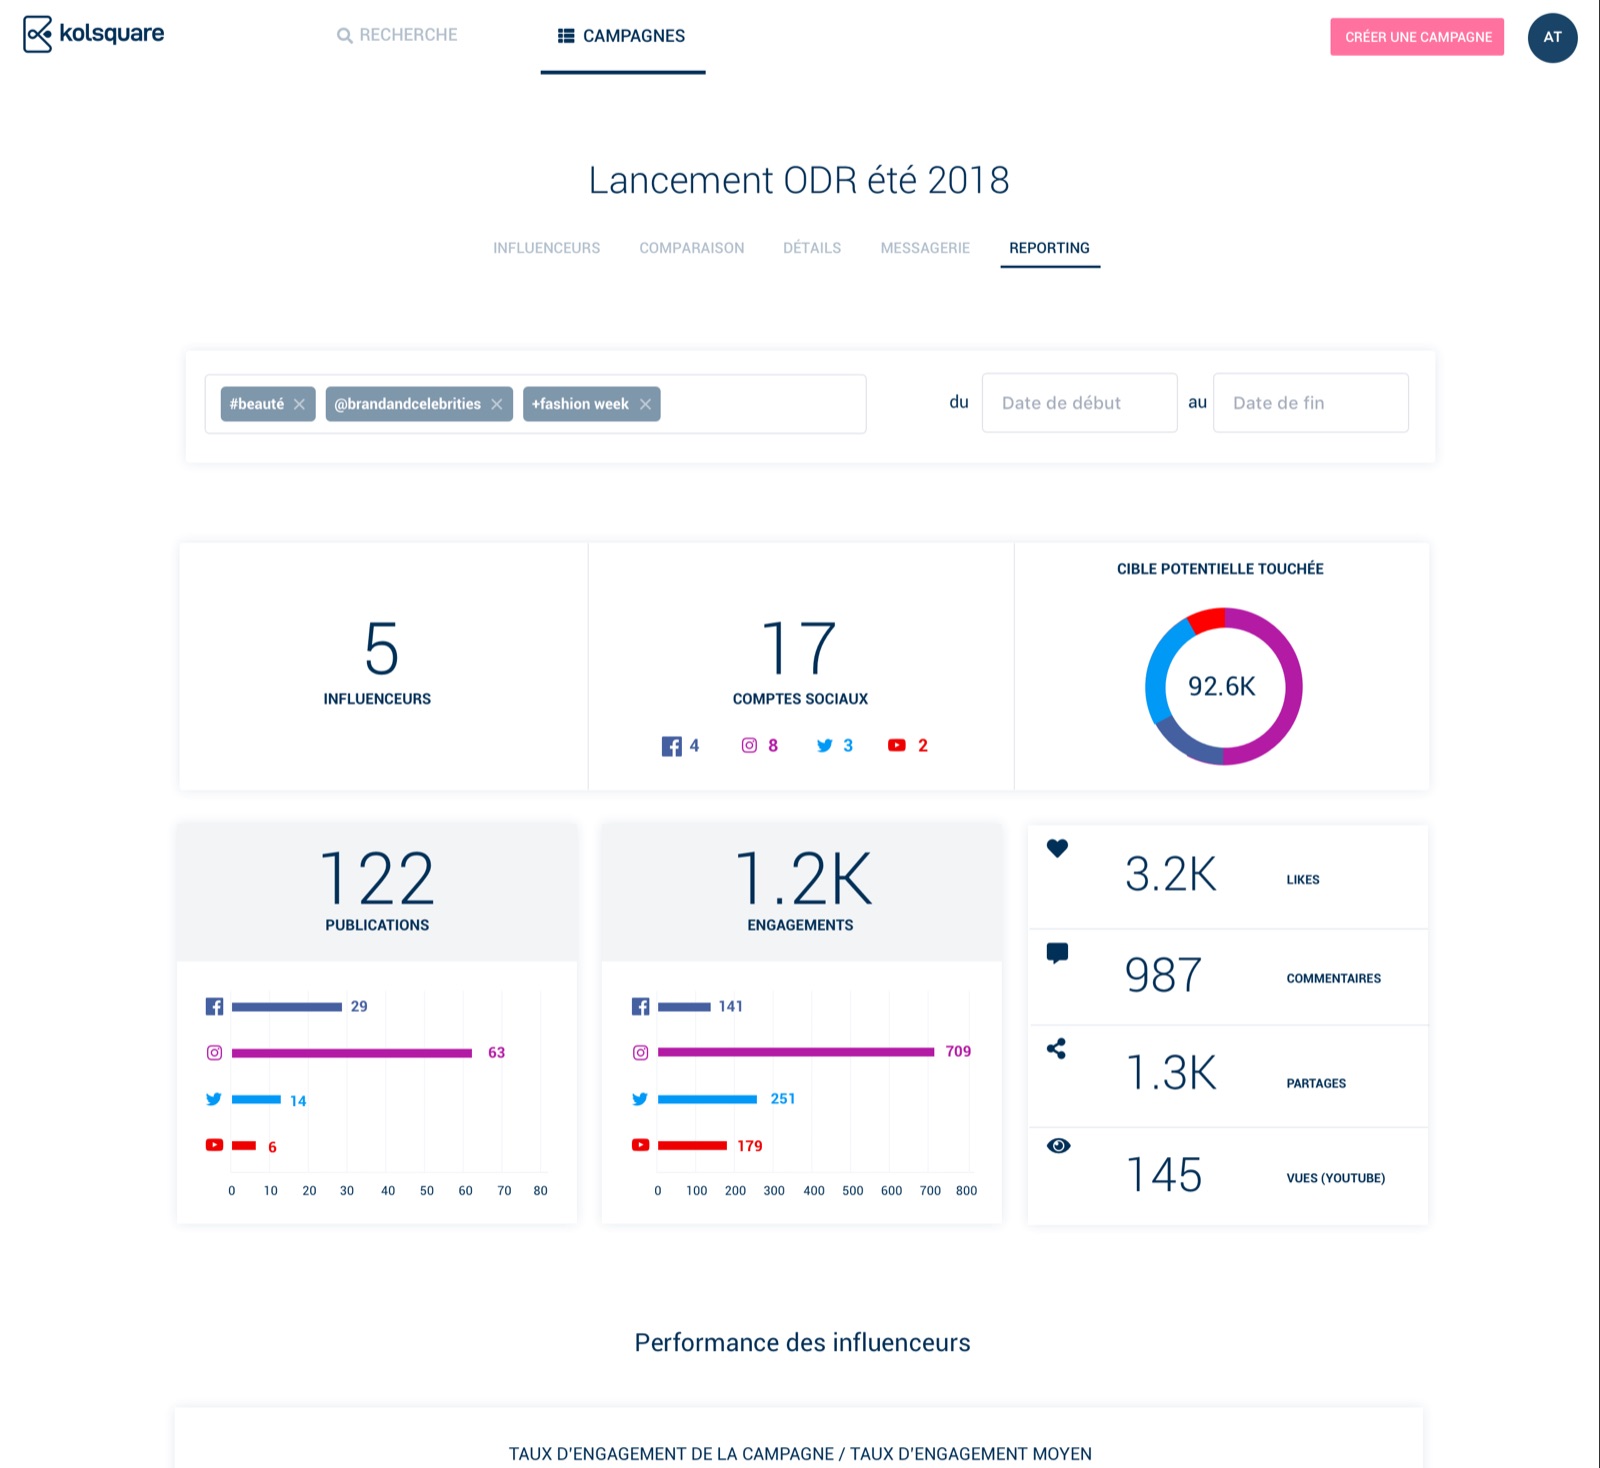Viewport: 1600px width, 1468px height.
Task: Click YouTube icon in Engagements chart
Action: [x=641, y=1145]
